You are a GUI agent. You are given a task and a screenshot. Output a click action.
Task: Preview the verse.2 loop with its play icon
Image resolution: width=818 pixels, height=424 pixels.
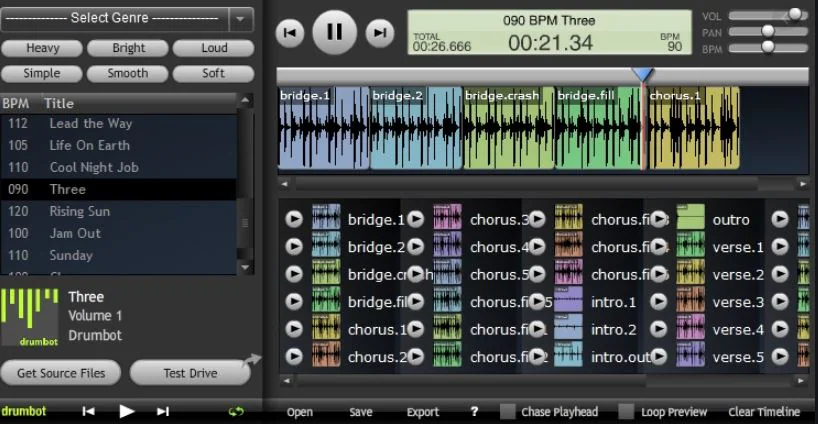pyautogui.click(x=659, y=274)
